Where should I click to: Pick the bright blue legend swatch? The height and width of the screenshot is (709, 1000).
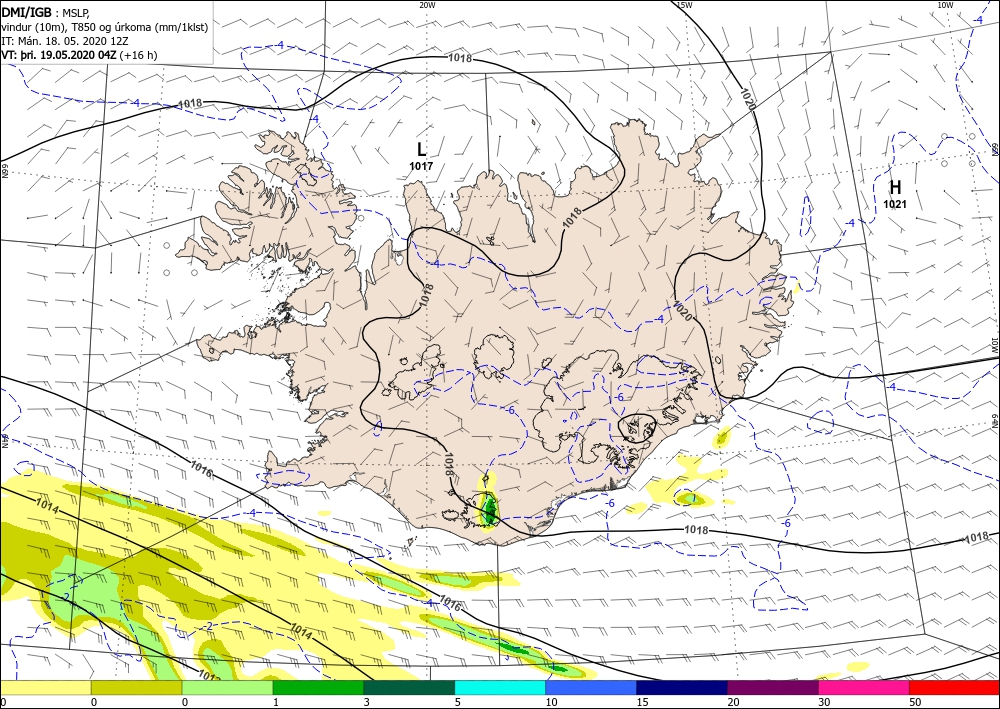pos(591,687)
